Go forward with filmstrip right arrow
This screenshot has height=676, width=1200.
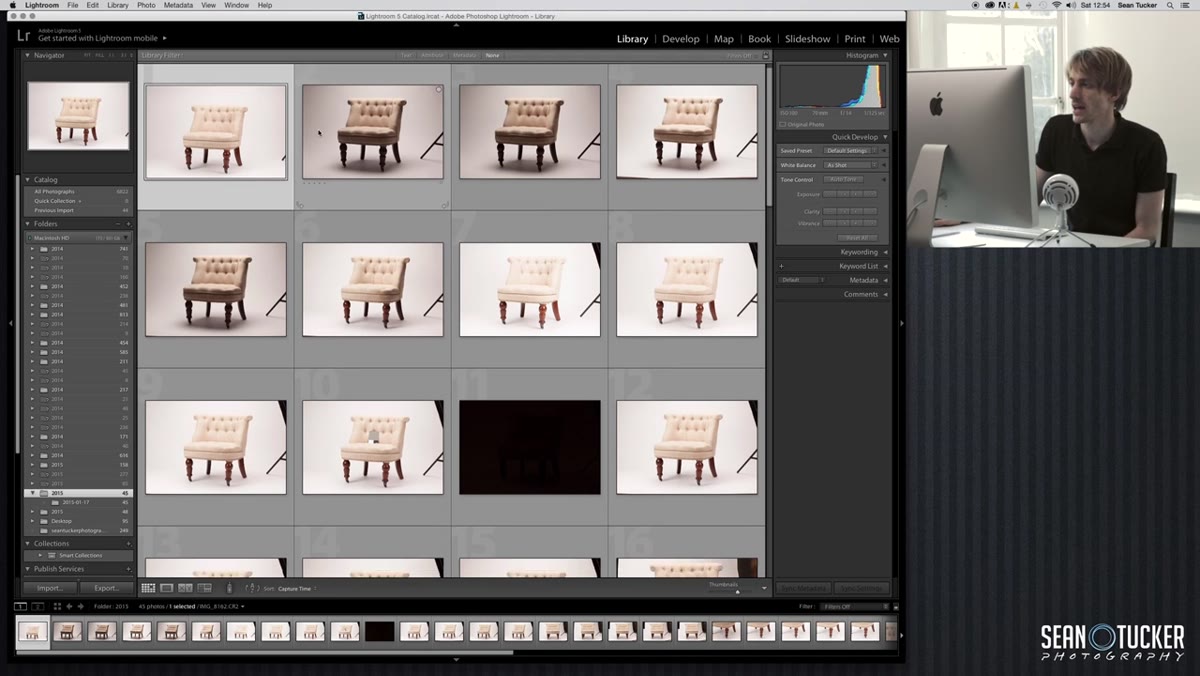(80, 606)
